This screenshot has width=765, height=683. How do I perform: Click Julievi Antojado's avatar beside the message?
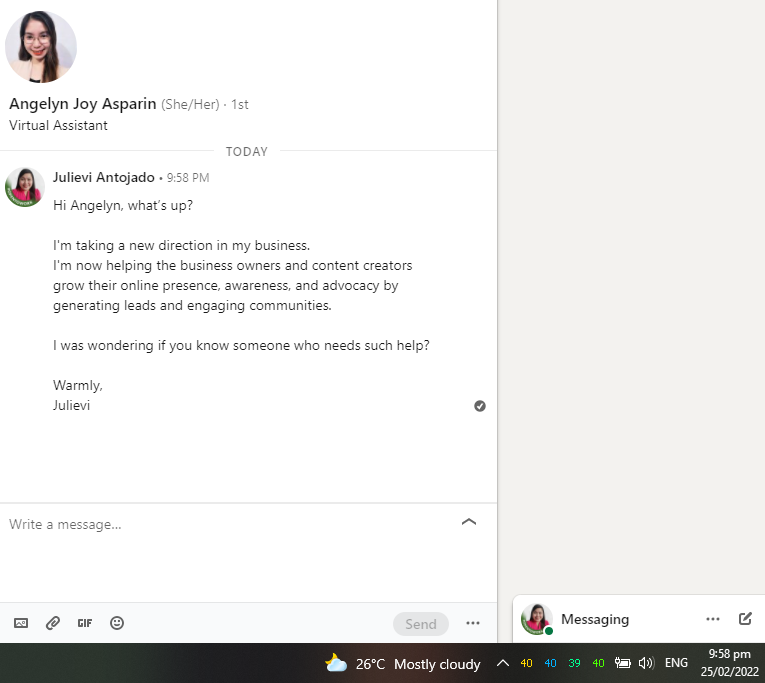[25, 187]
